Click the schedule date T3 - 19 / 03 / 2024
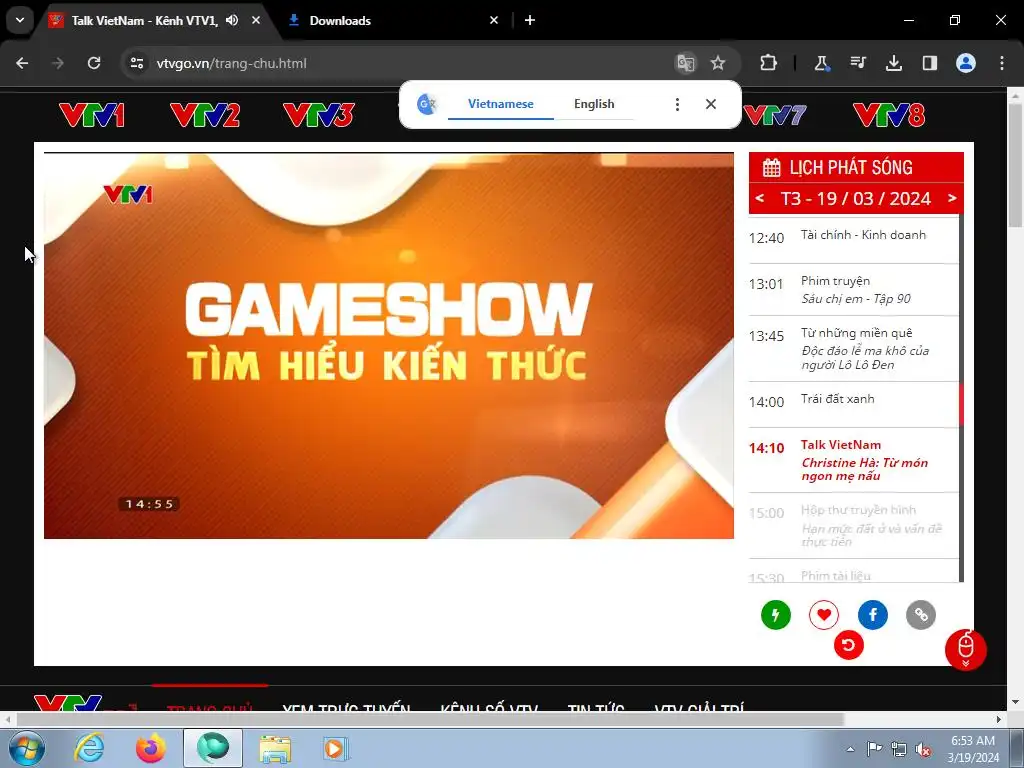The width and height of the screenshot is (1024, 768). 856,199
